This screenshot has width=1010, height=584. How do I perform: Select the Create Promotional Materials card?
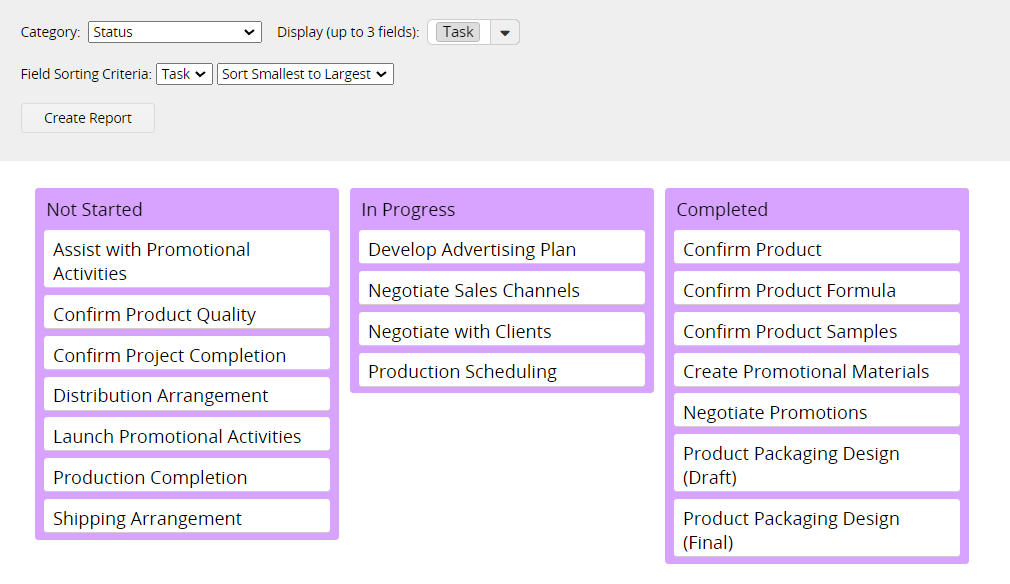click(817, 371)
